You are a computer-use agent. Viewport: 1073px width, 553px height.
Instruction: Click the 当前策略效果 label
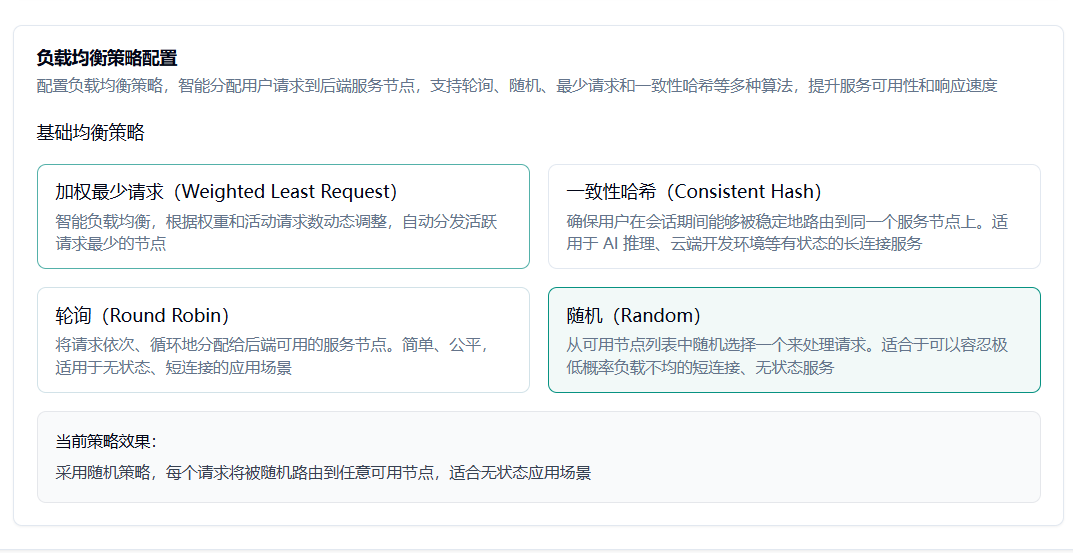click(x=106, y=442)
